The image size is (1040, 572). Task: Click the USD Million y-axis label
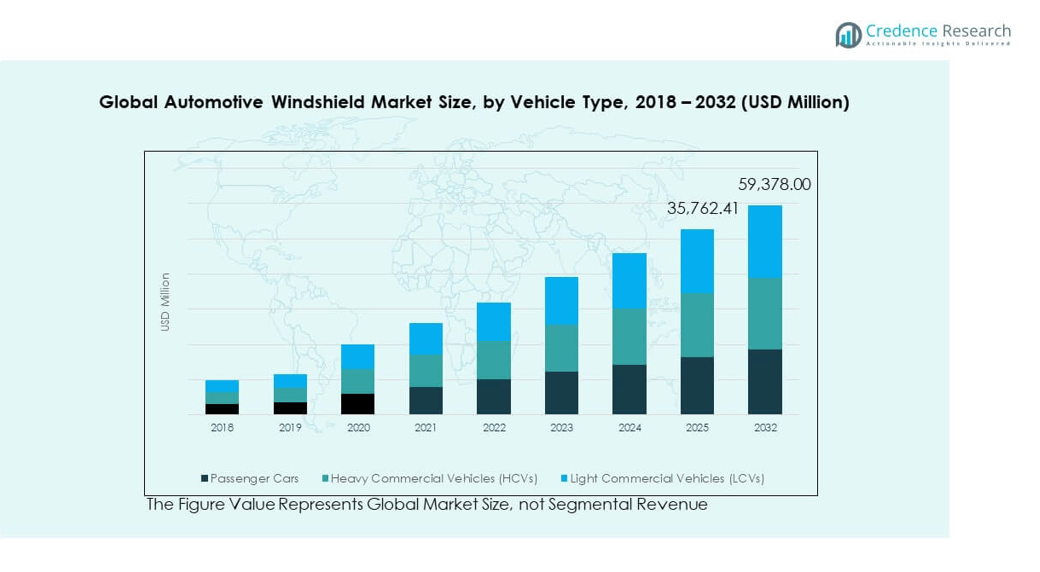166,302
